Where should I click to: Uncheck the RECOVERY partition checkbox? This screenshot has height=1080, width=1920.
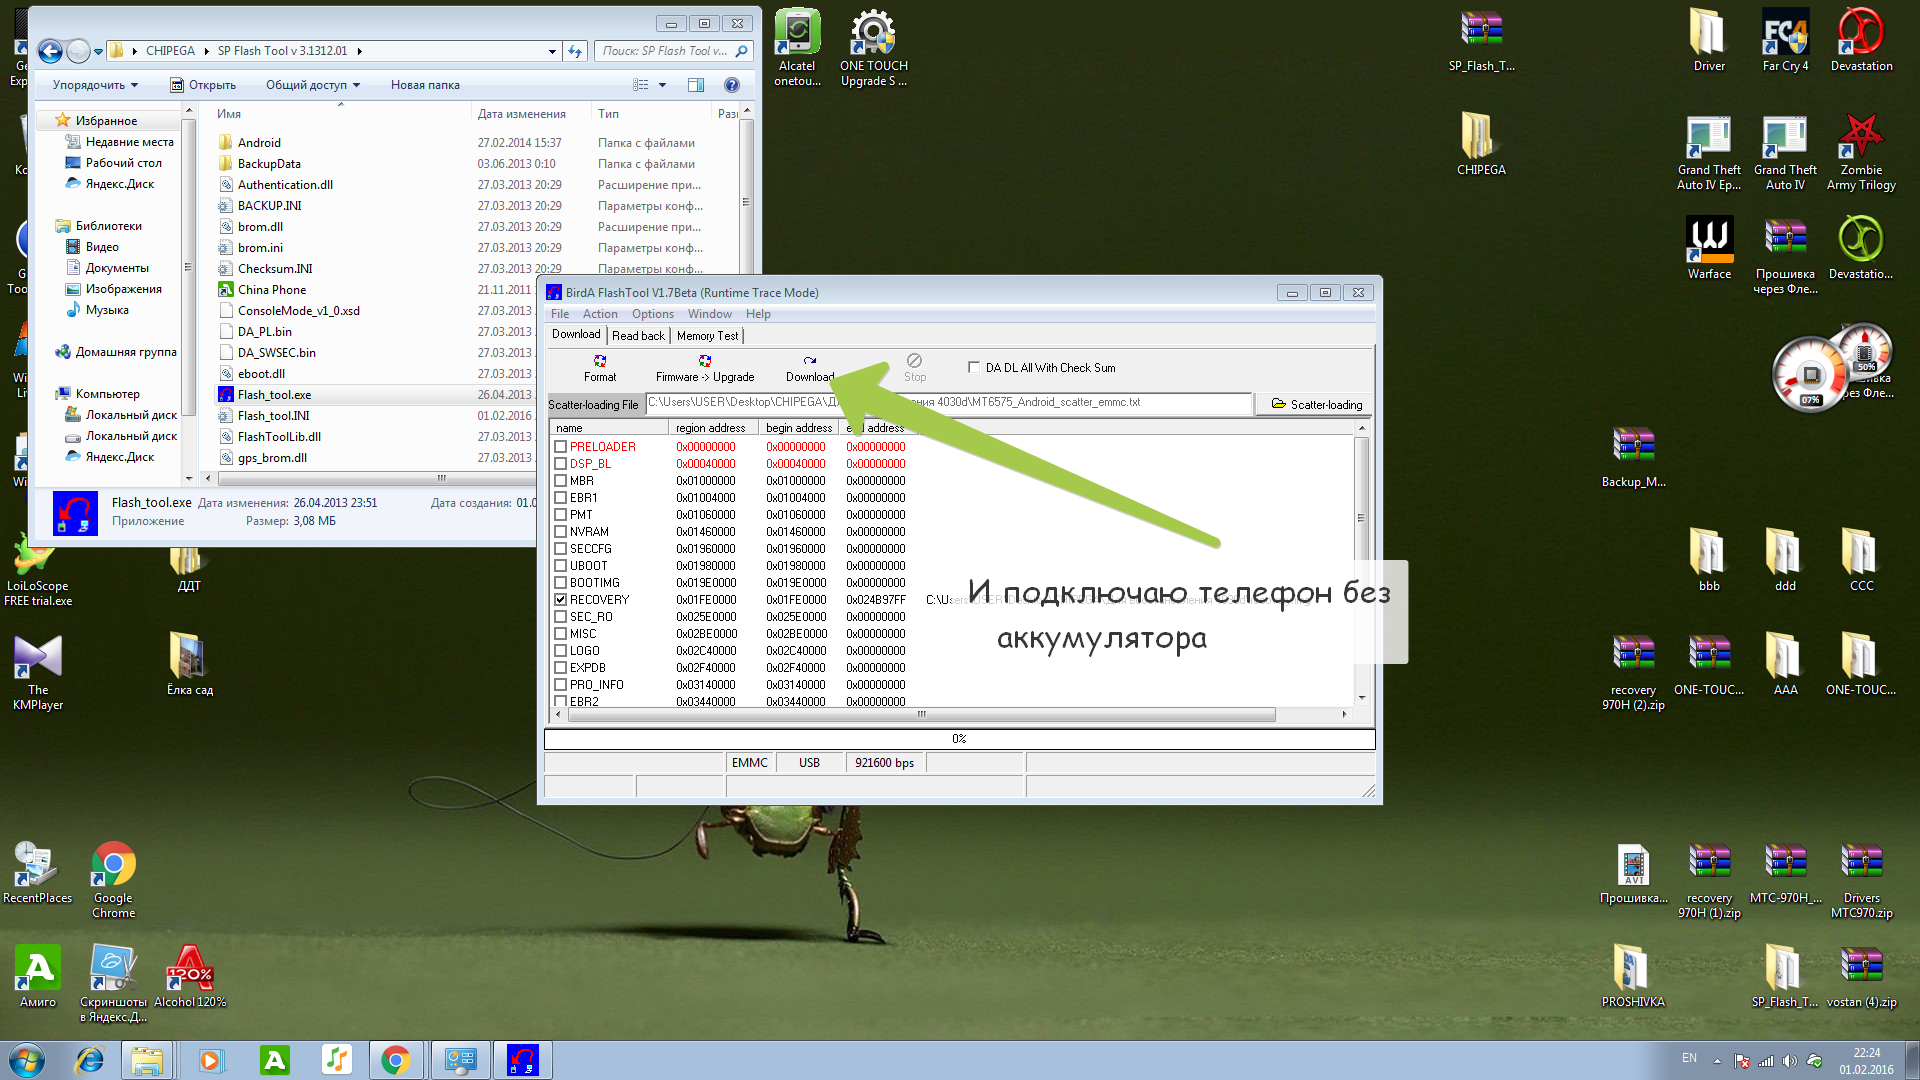561,600
